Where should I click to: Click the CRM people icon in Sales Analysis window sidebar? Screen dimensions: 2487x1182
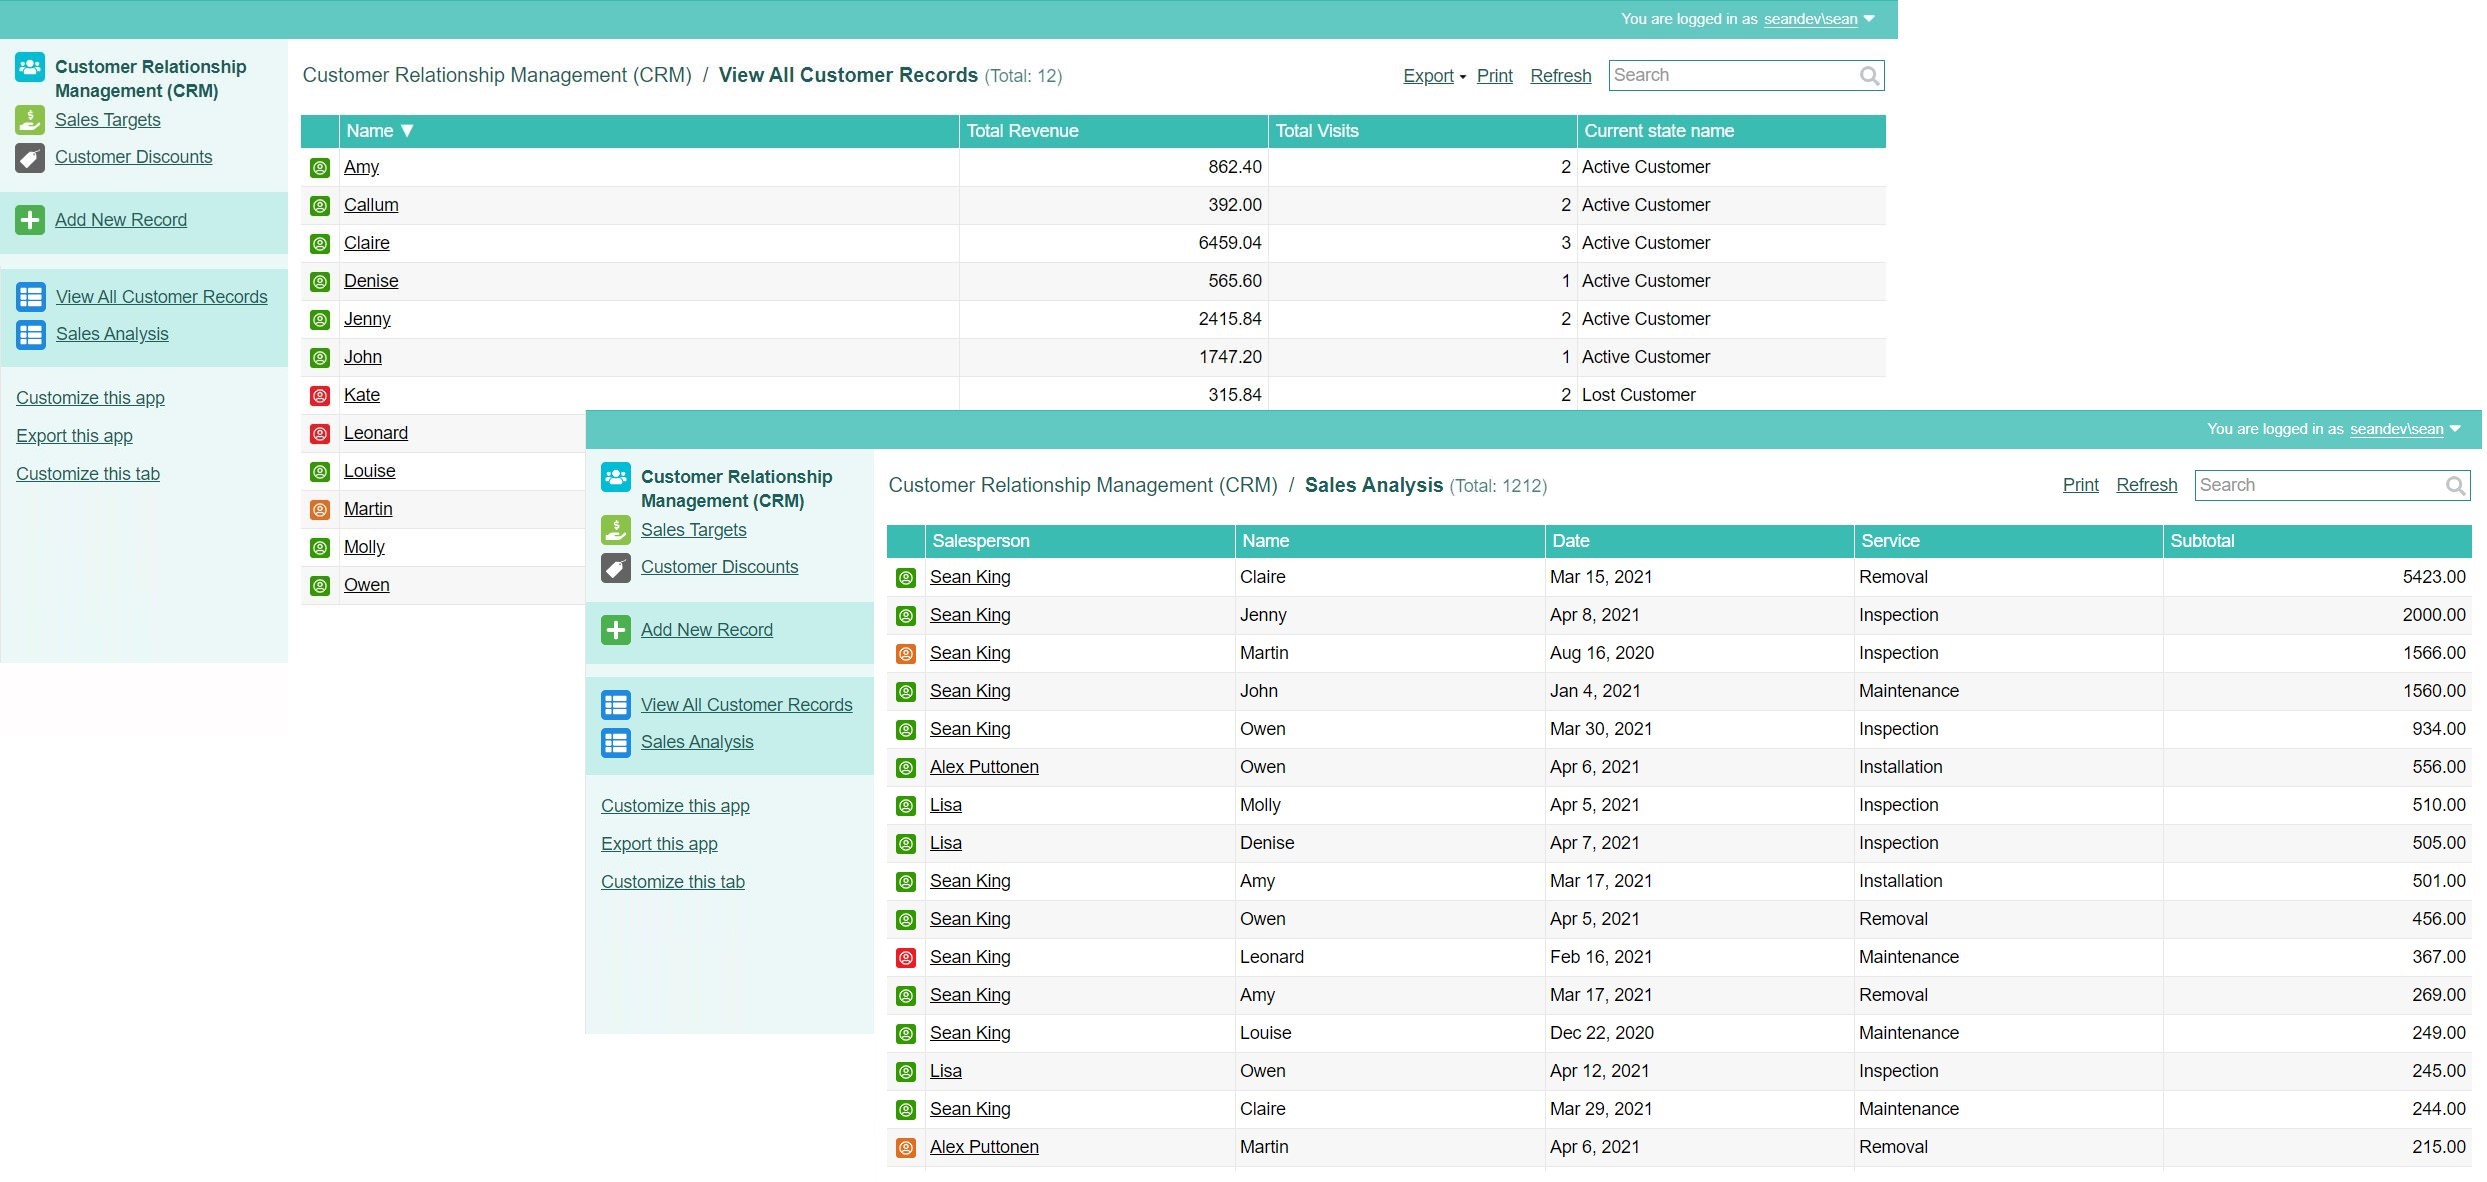click(x=616, y=477)
